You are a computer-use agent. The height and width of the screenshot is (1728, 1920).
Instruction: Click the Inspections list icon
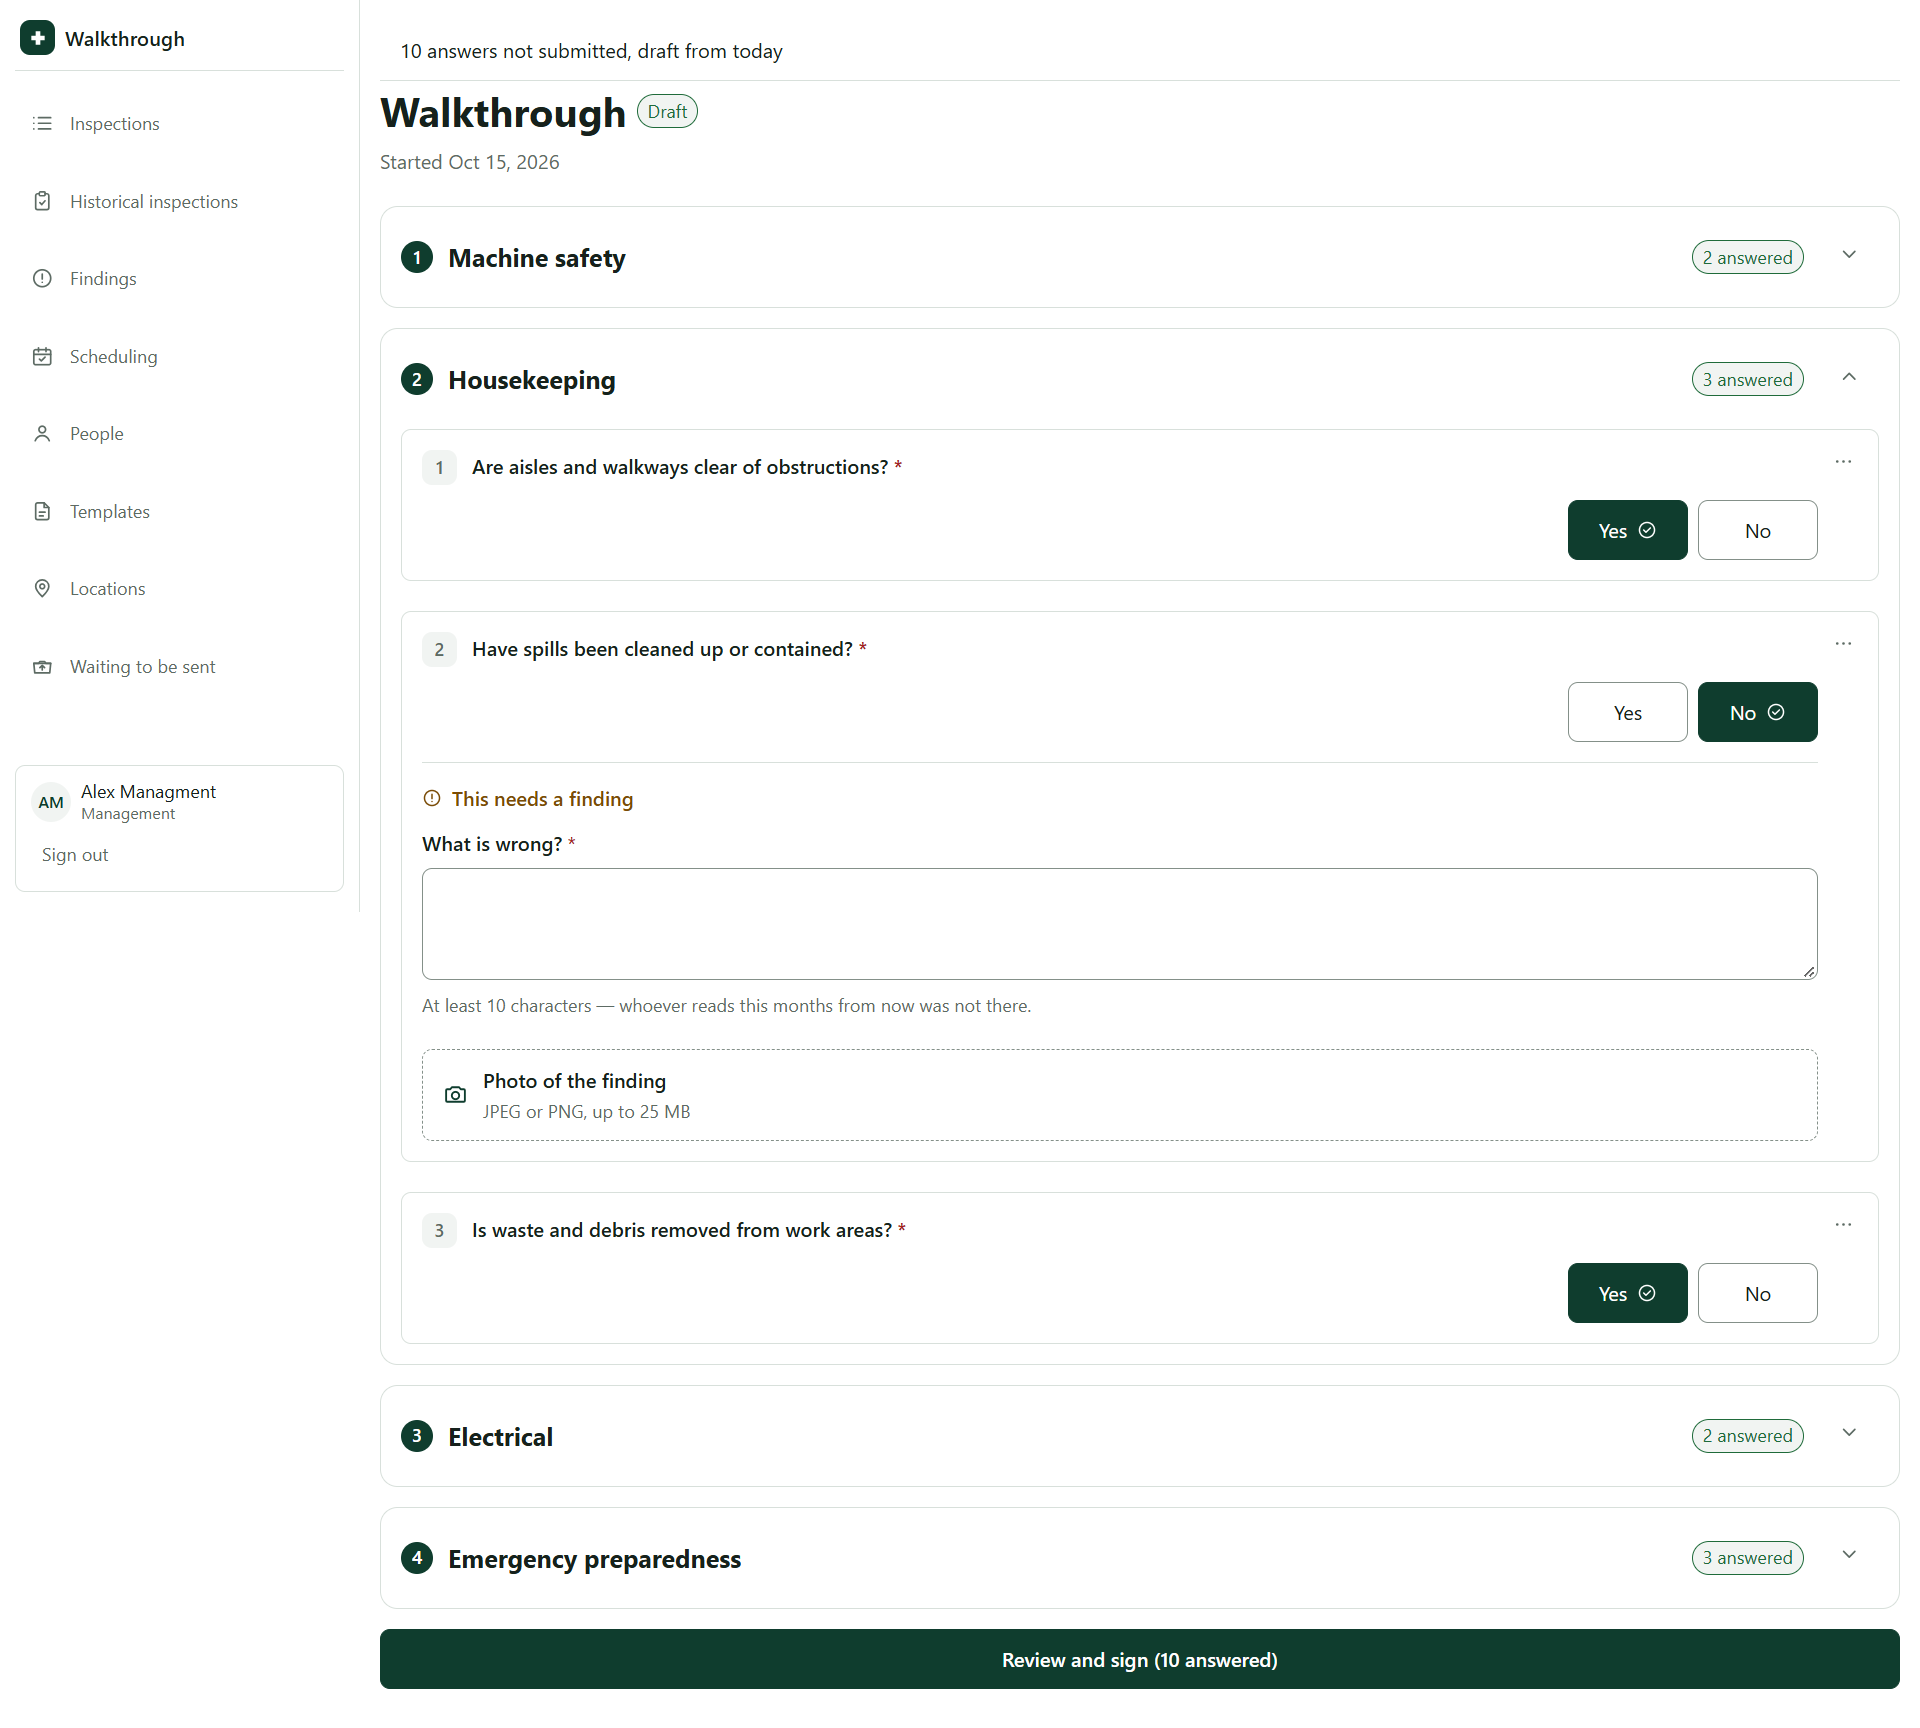(x=42, y=124)
